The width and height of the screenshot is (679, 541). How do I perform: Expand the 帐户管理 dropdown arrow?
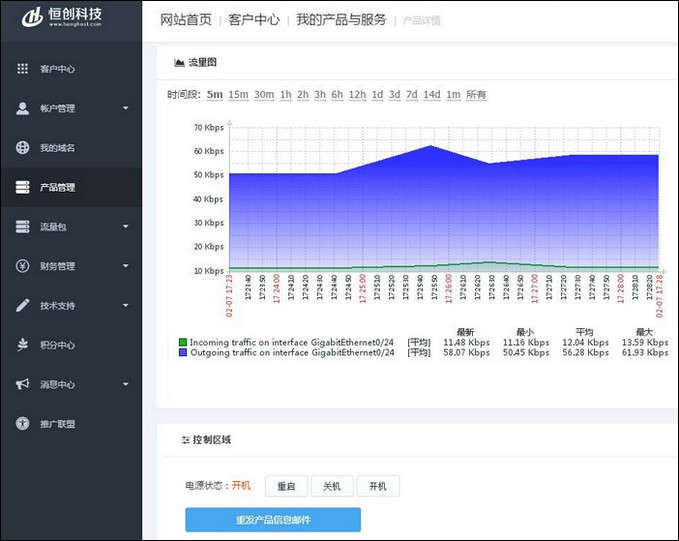tap(125, 108)
